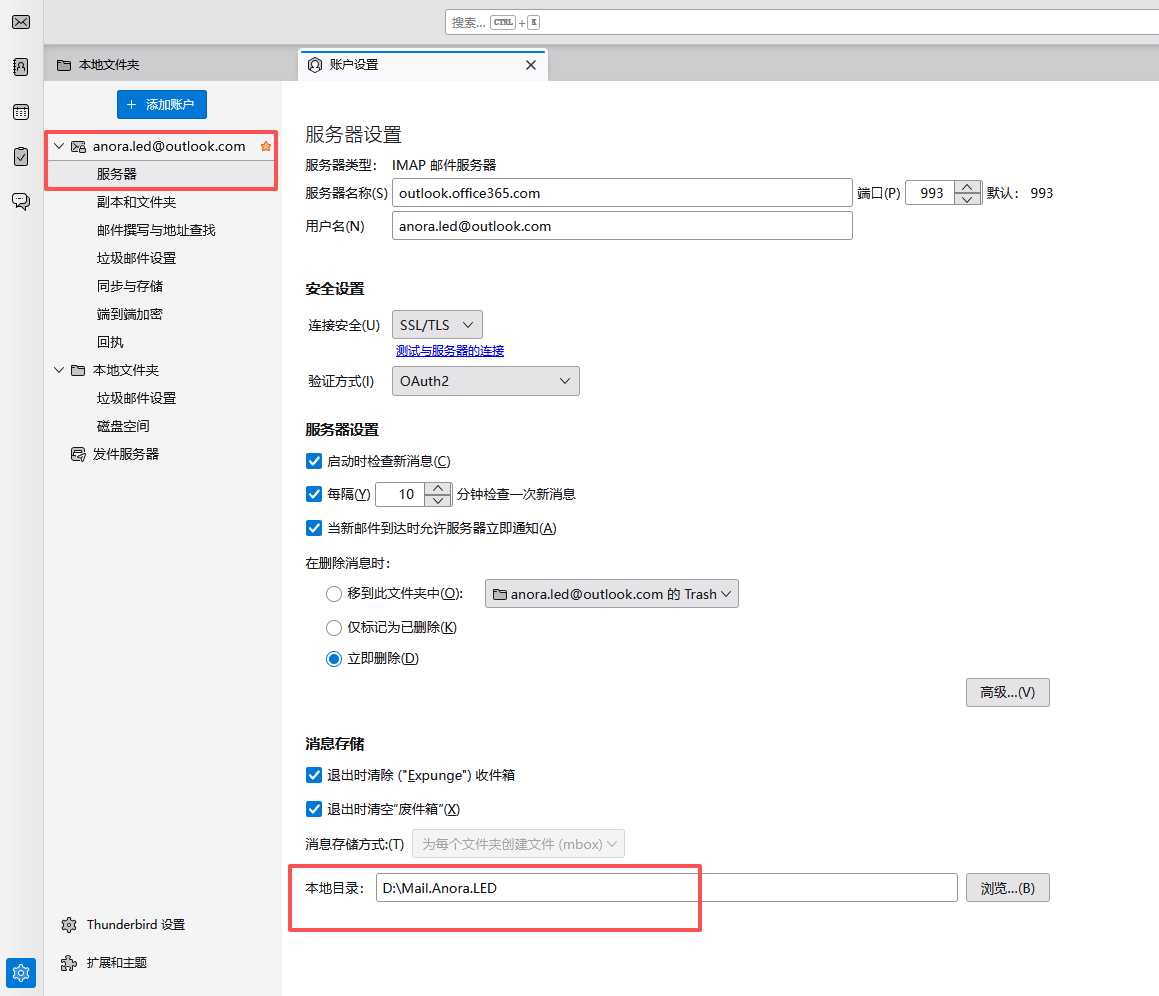Click the 浏览 button
Screen dimensions: 1159x996
pos(1007,887)
